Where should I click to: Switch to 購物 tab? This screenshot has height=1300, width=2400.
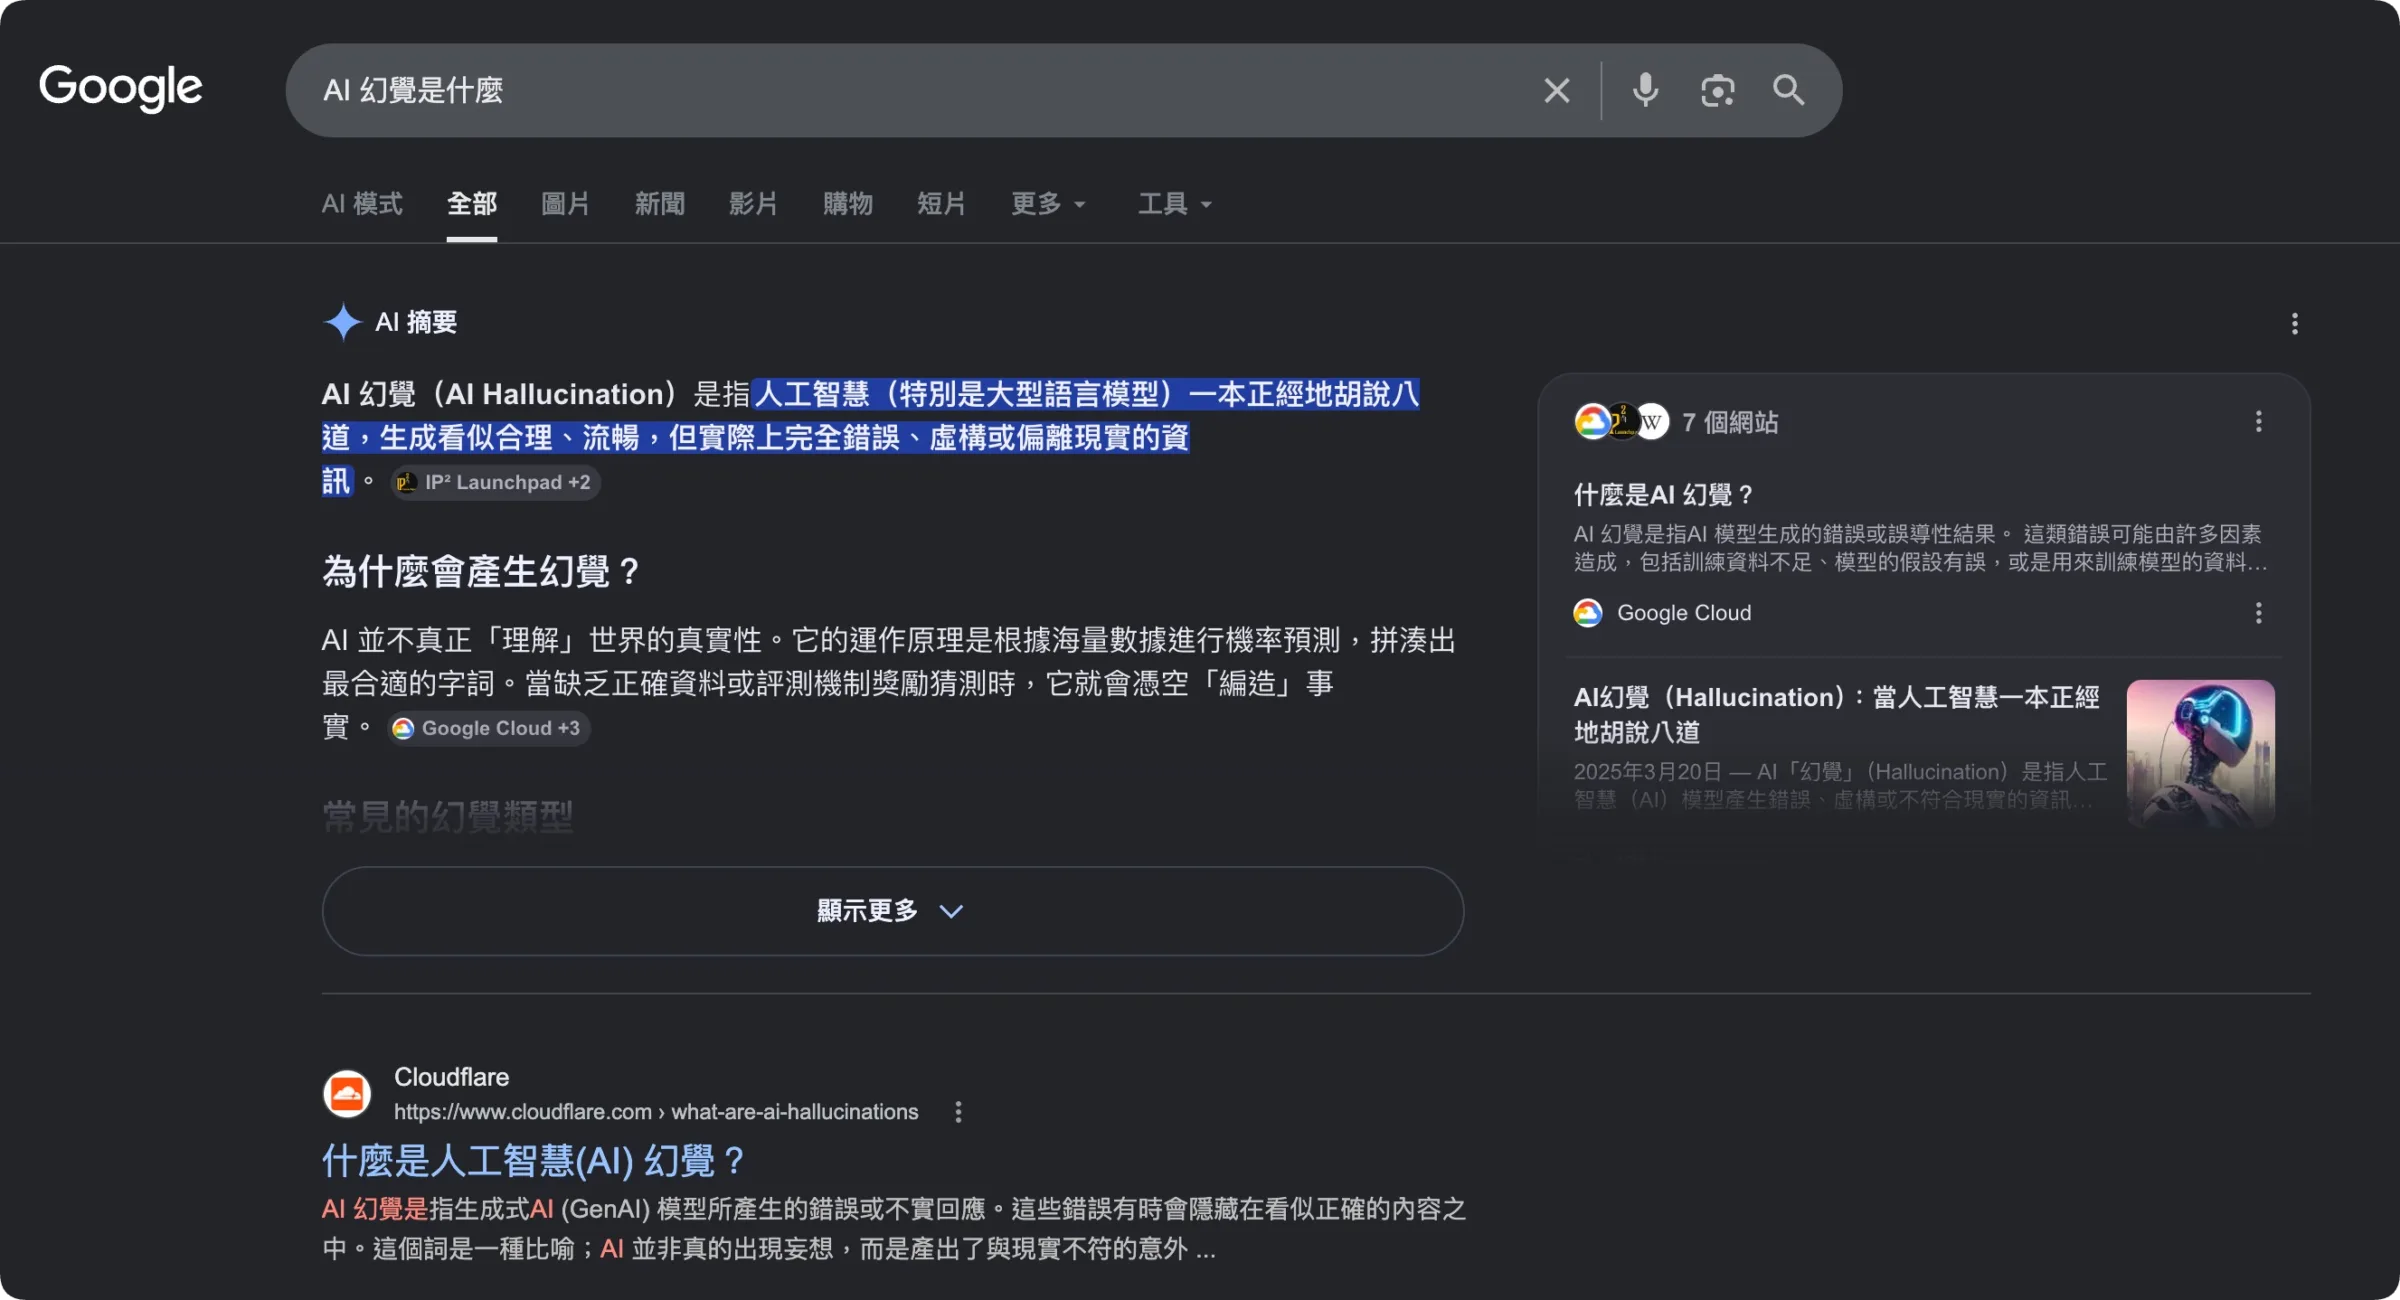click(848, 204)
